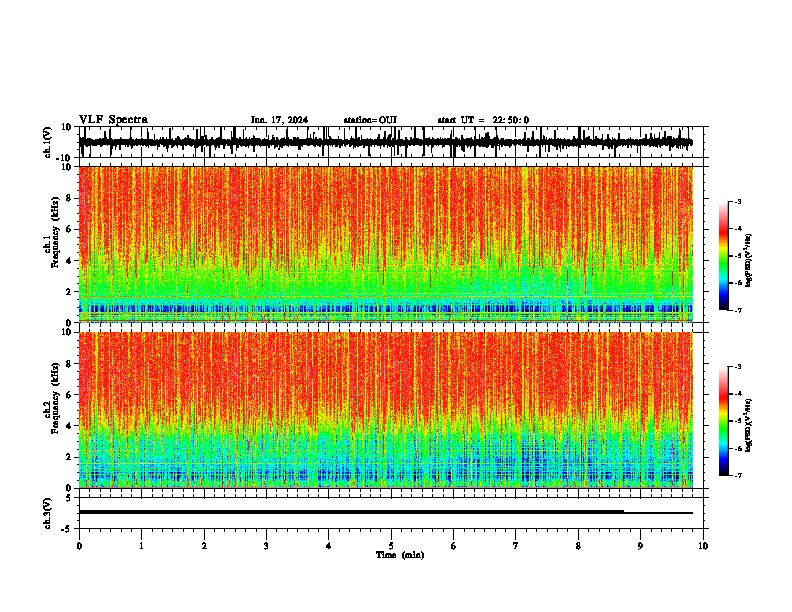The height and width of the screenshot is (612, 792).
Task: Click the time axis tick label "6"
Action: pyautogui.click(x=454, y=546)
